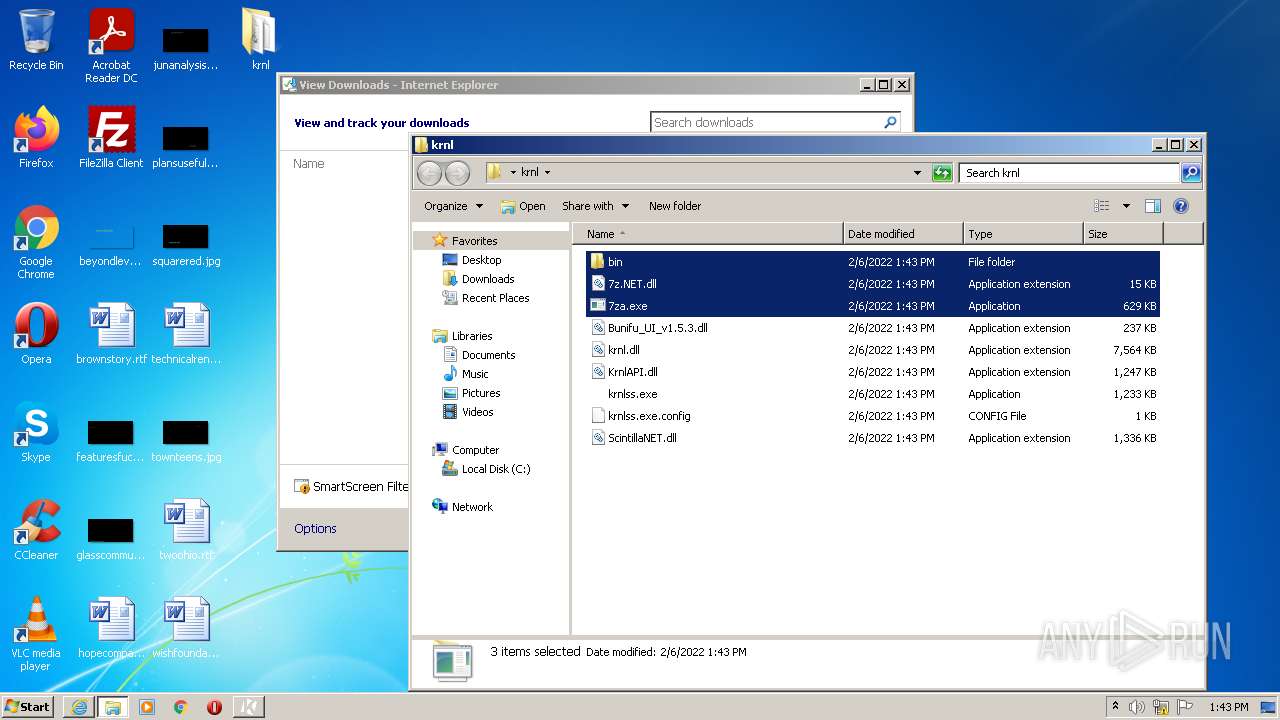Click Chrome icon in taskbar

[180, 707]
